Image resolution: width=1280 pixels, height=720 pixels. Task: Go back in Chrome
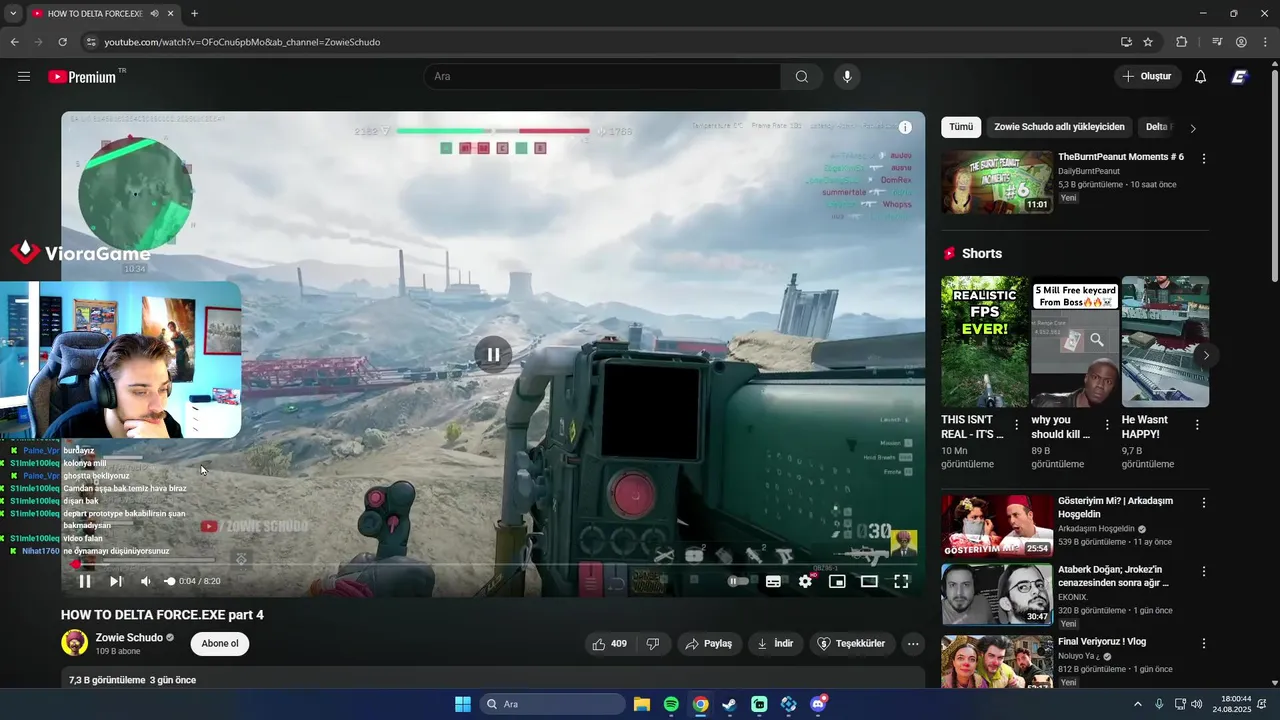(x=14, y=42)
